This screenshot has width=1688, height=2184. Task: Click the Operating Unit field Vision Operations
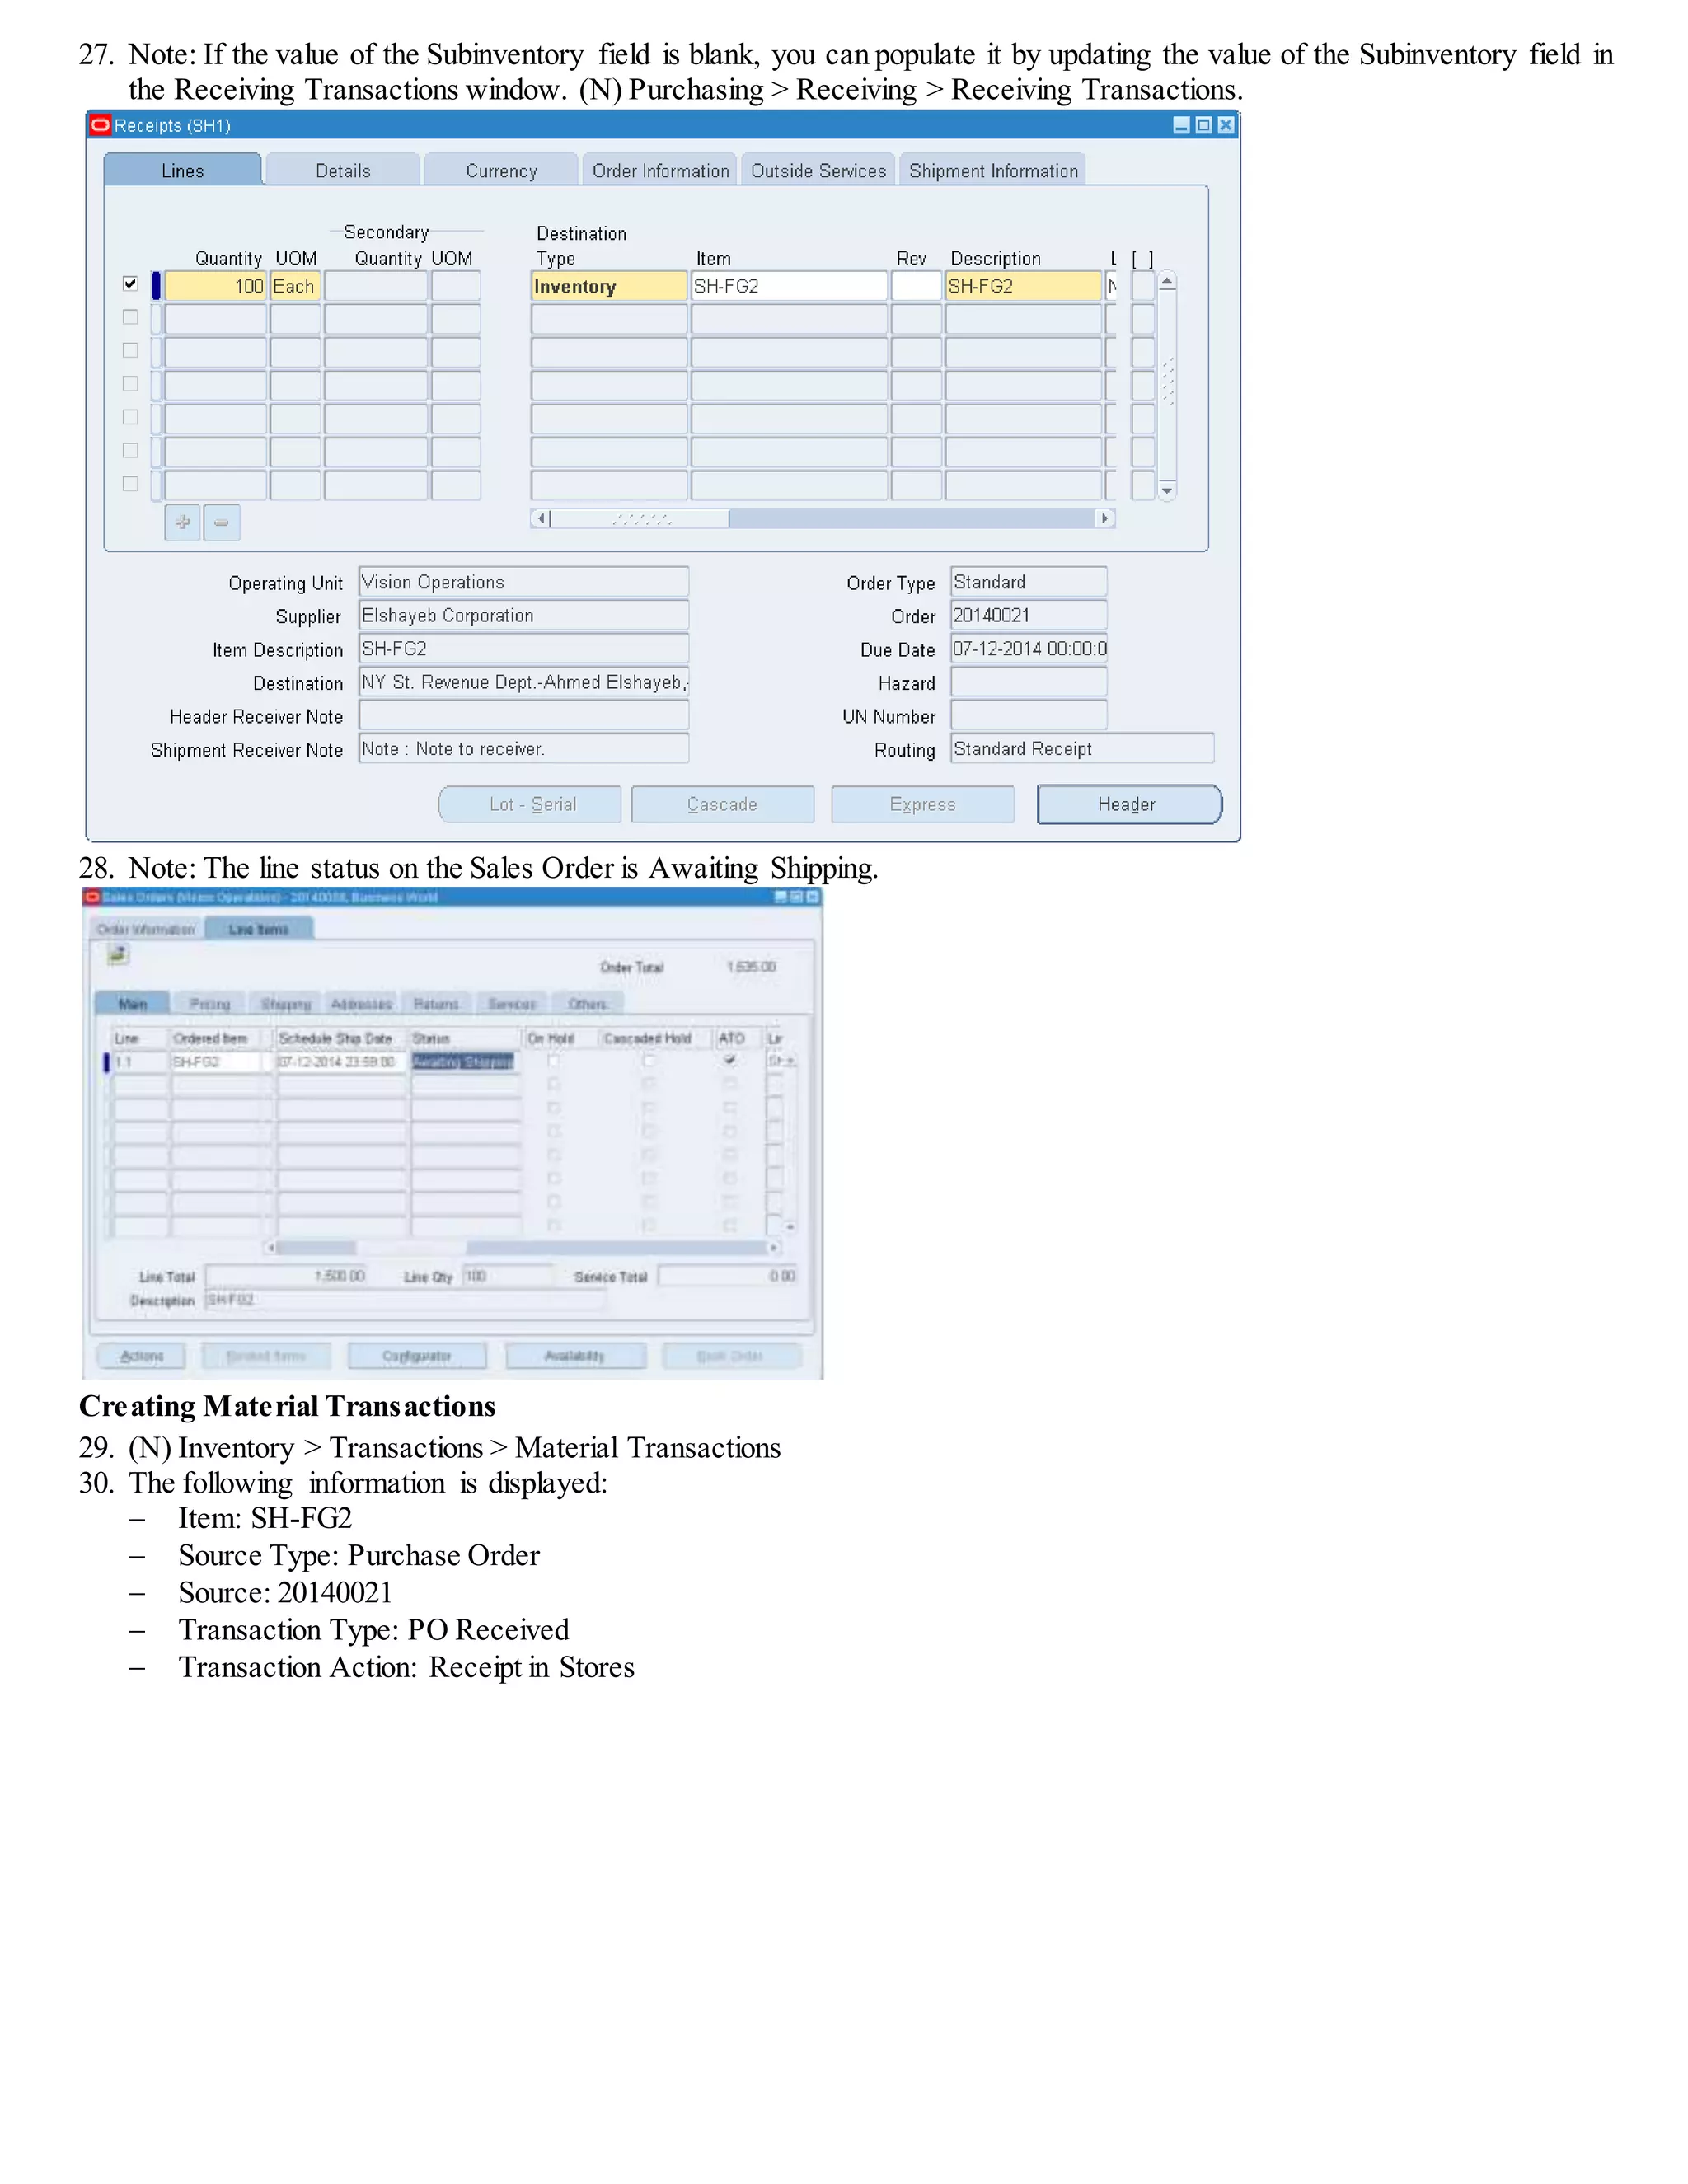(x=524, y=582)
